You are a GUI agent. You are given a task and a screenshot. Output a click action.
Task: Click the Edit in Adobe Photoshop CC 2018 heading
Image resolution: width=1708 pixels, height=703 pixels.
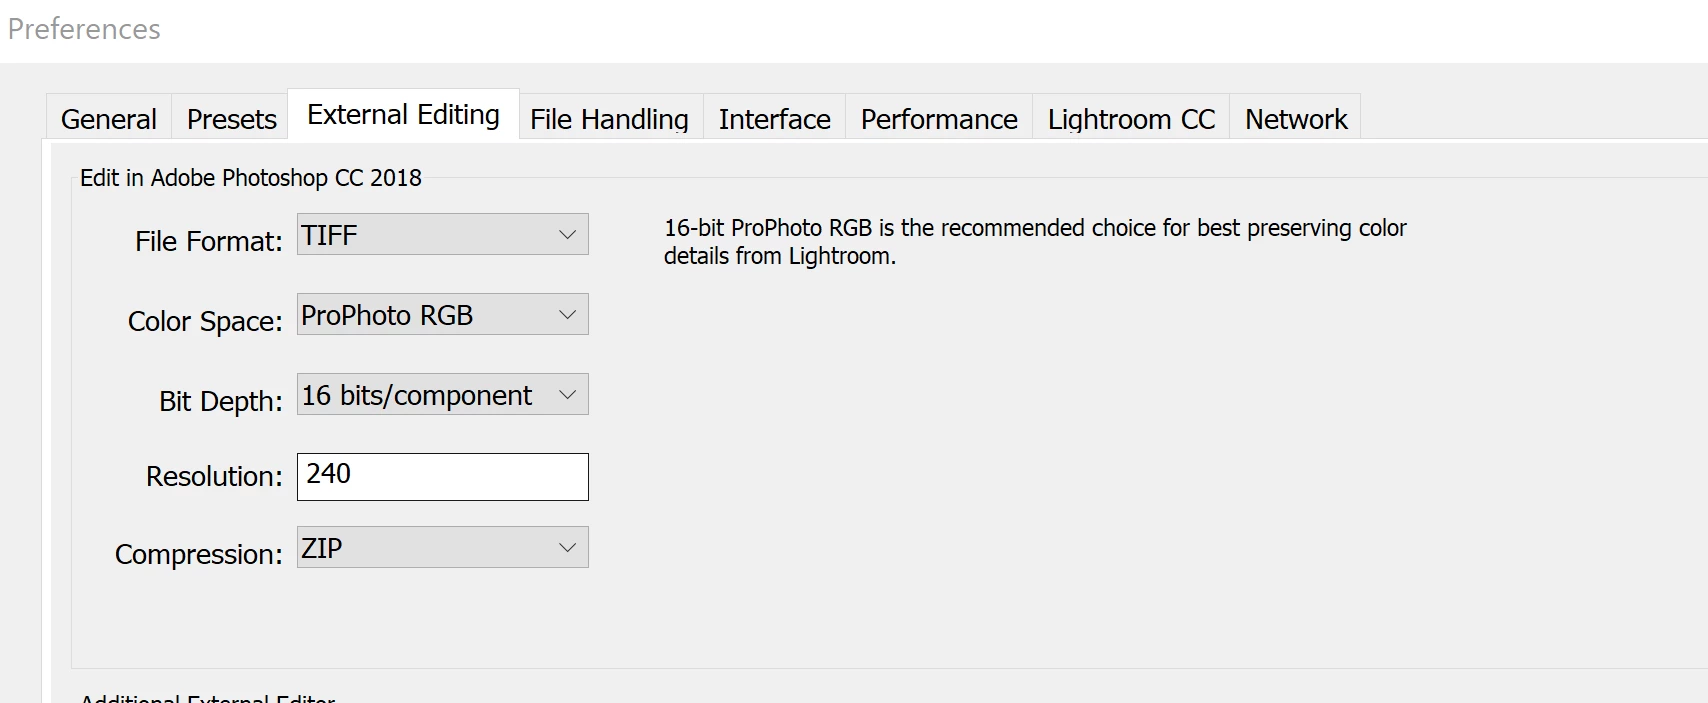pos(251,178)
